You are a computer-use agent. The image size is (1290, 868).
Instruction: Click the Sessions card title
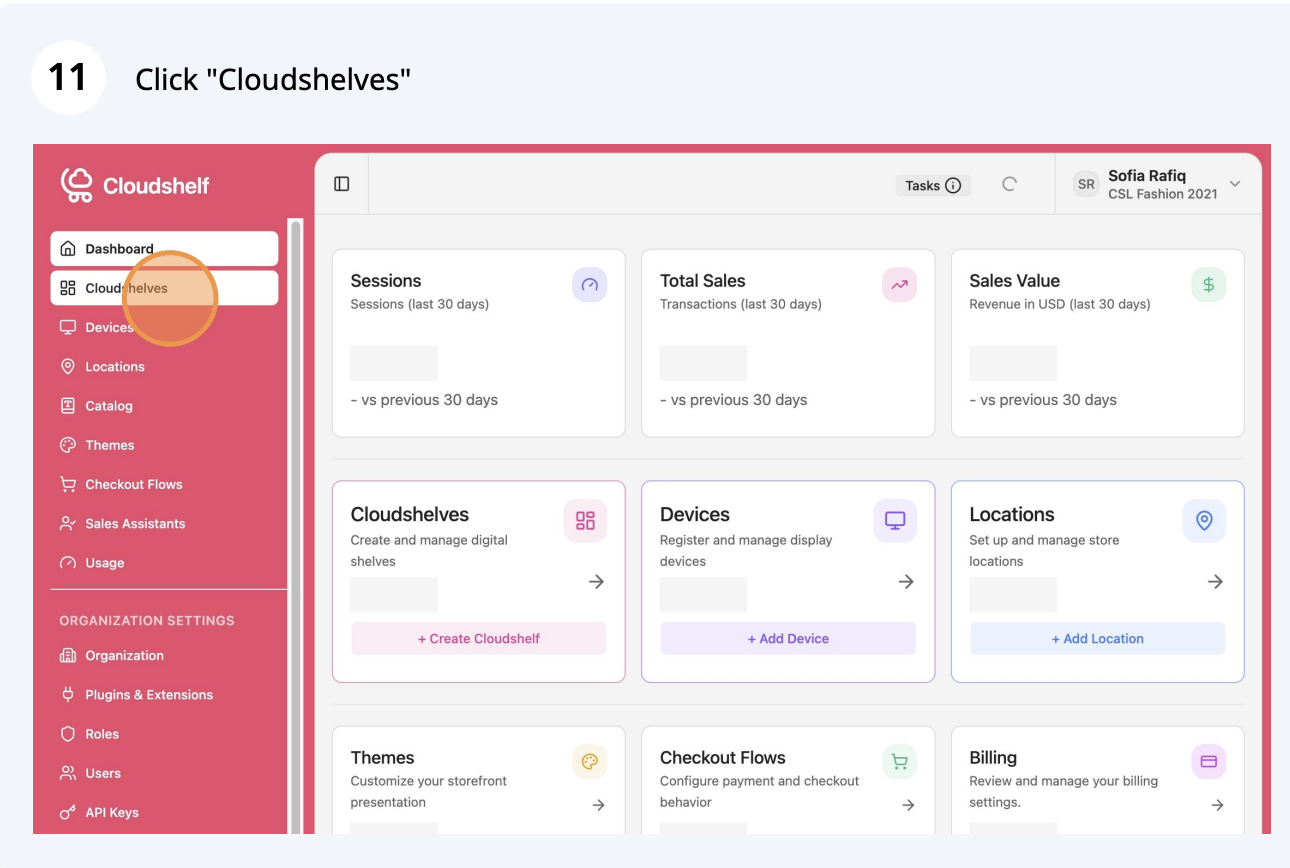pyautogui.click(x=386, y=281)
